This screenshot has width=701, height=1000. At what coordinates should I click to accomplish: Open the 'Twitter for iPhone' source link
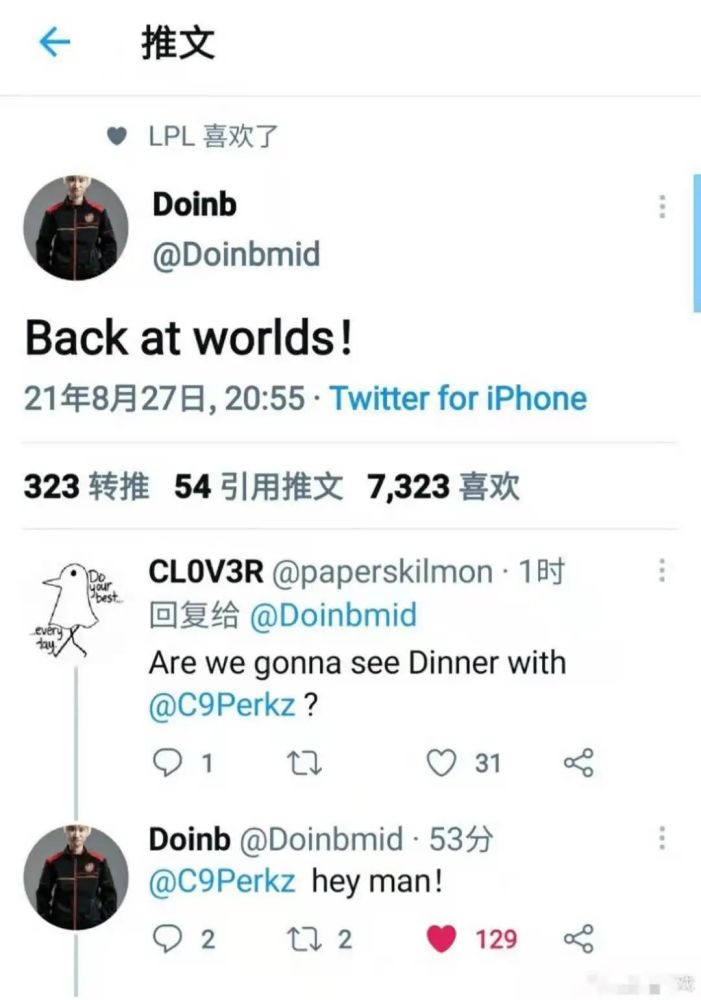[458, 399]
